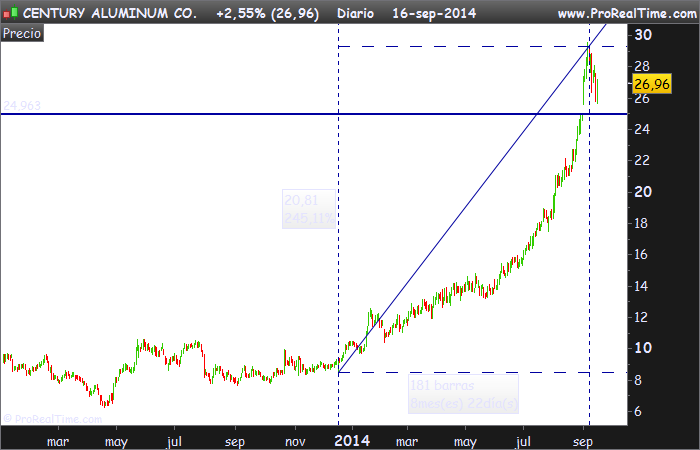This screenshot has height=450, width=700.
Task: Click the 8 price axis label
Action: (638, 380)
